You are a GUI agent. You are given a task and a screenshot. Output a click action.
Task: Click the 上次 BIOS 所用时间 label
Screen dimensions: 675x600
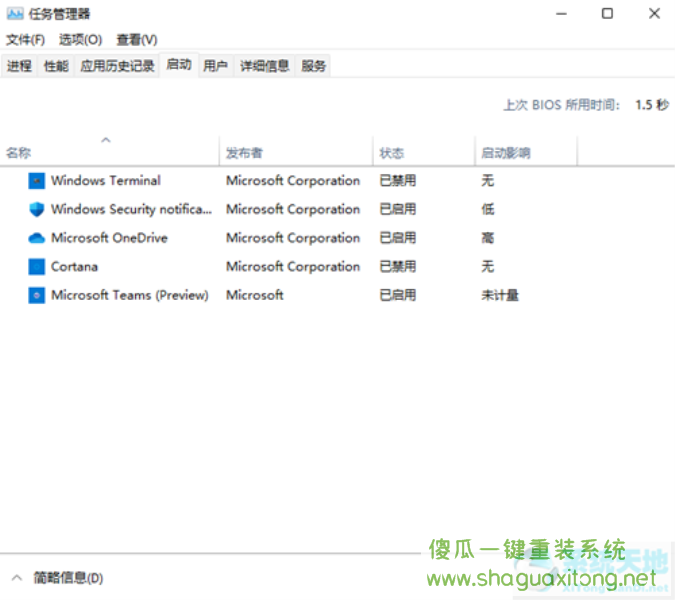click(562, 105)
